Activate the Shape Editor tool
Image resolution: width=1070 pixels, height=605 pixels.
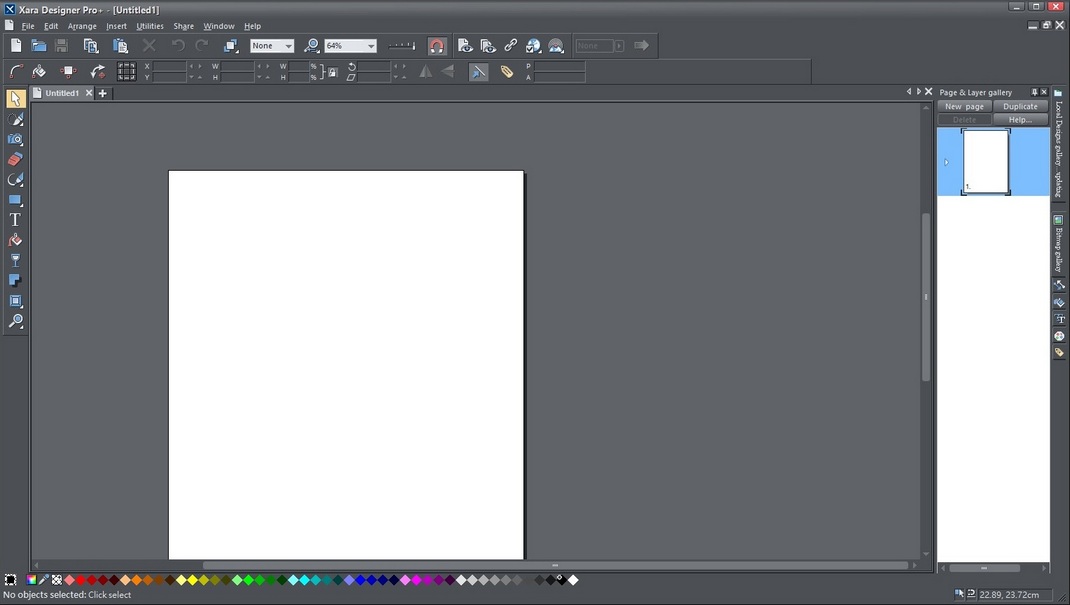[x=15, y=119]
